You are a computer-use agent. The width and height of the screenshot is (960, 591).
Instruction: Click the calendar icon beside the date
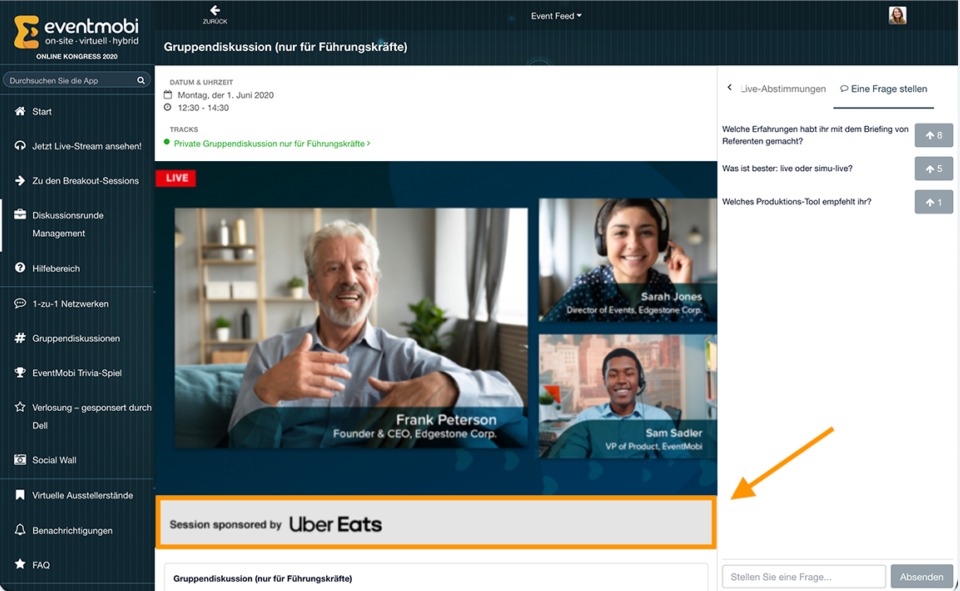(168, 95)
